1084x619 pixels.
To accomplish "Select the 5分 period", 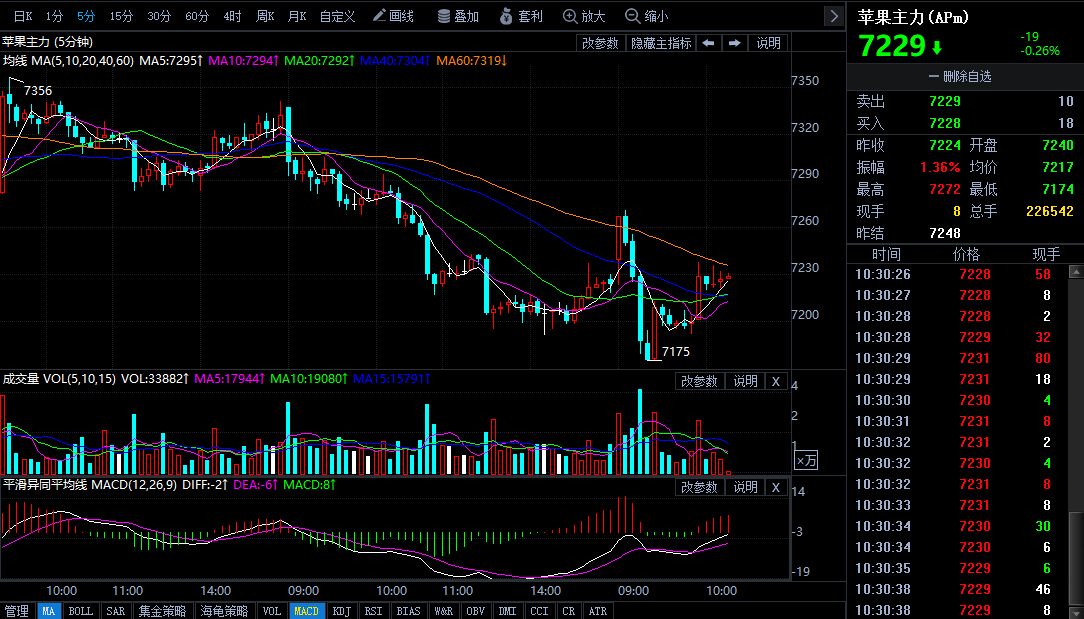I will (x=86, y=16).
